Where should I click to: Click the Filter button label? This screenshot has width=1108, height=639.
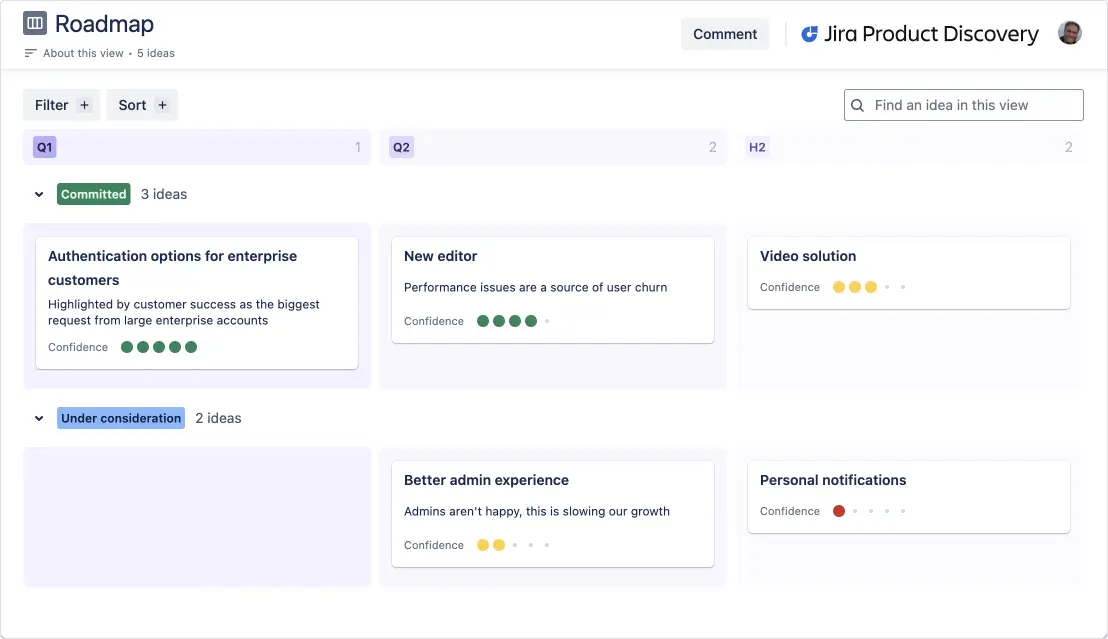pos(52,105)
